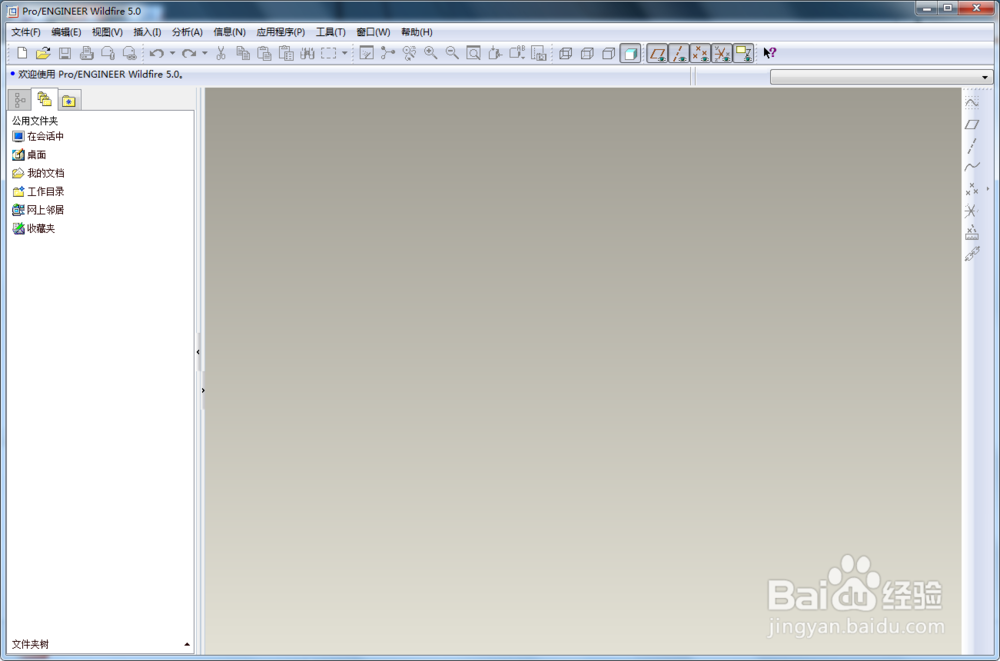The height and width of the screenshot is (661, 1000).
Task: Click the datum plane tool in right toolbar
Action: (971, 124)
